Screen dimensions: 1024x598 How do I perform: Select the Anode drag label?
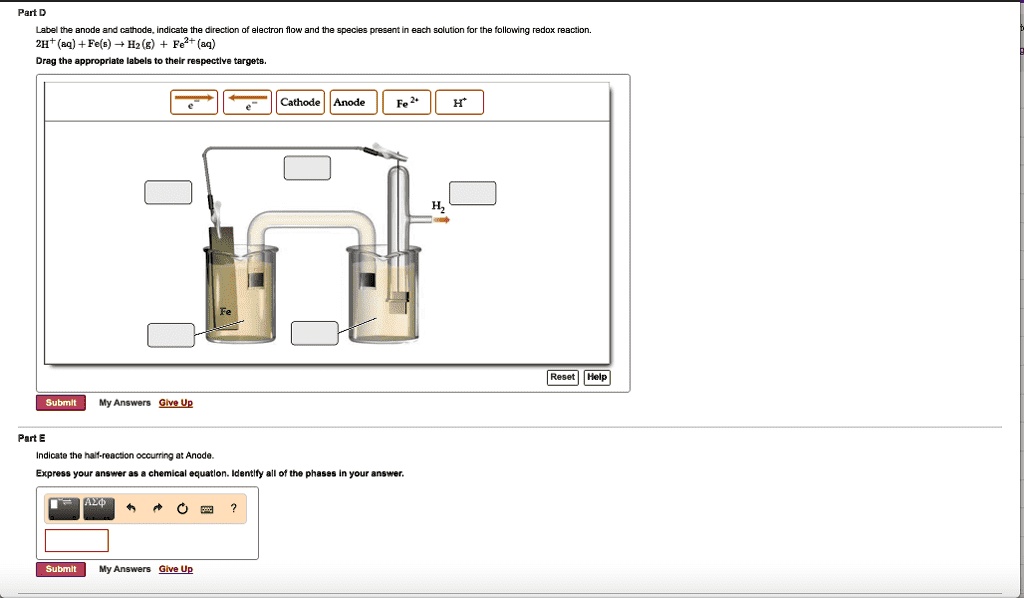pos(353,101)
